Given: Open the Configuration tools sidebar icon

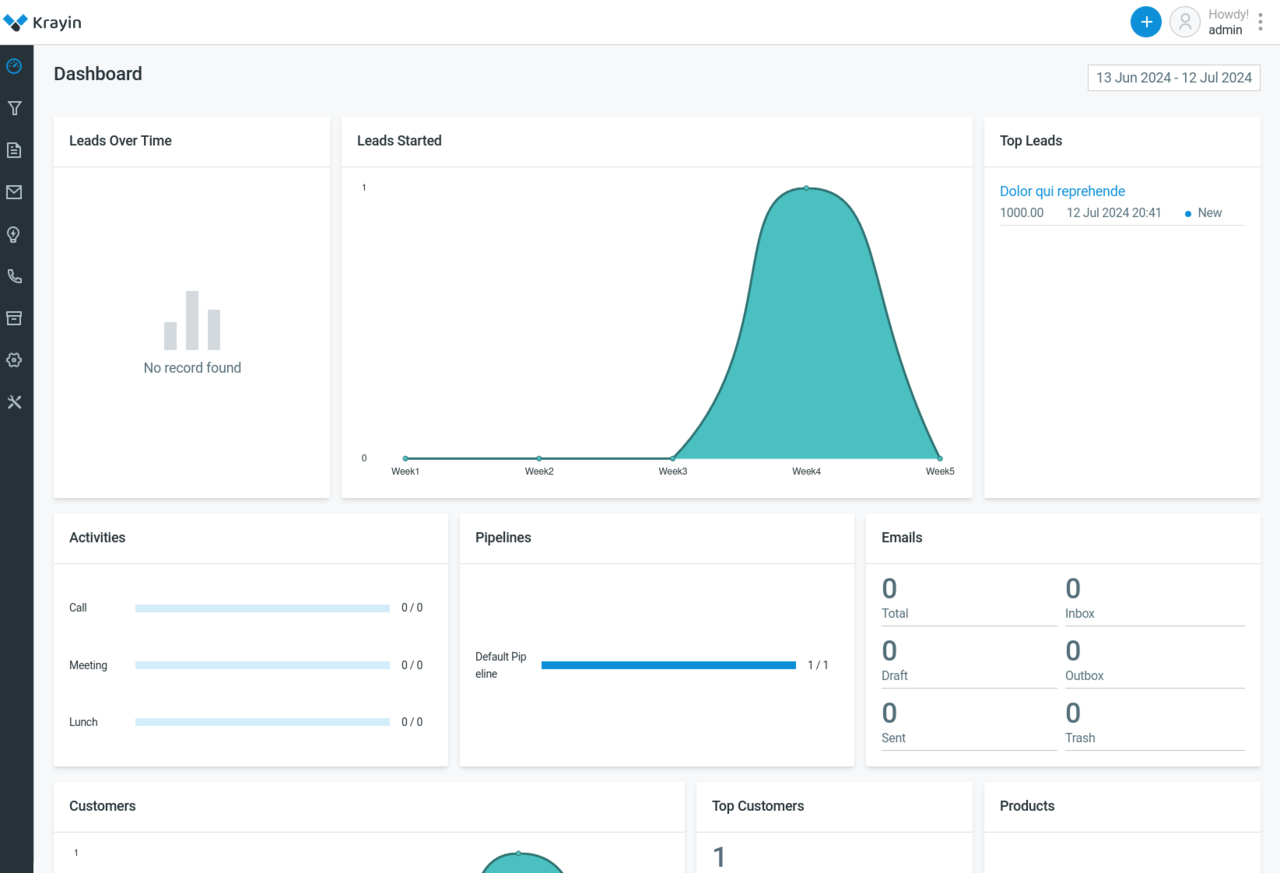Looking at the screenshot, I should coord(14,402).
